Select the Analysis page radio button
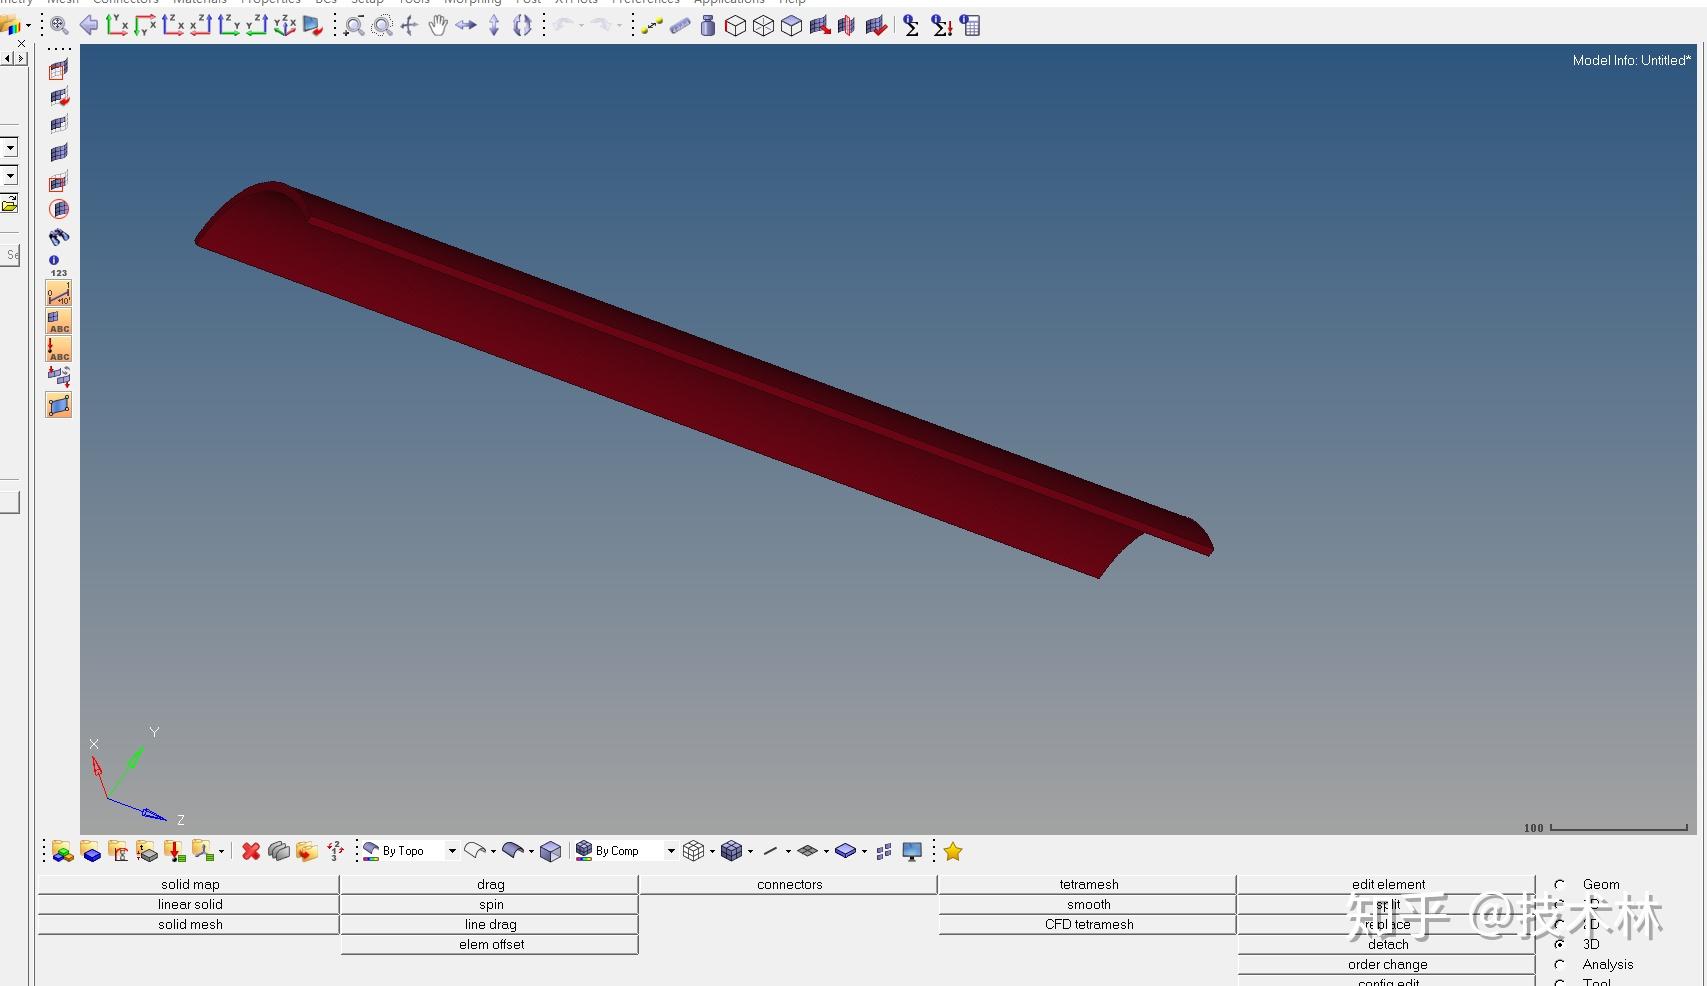This screenshot has width=1707, height=986. pyautogui.click(x=1559, y=964)
